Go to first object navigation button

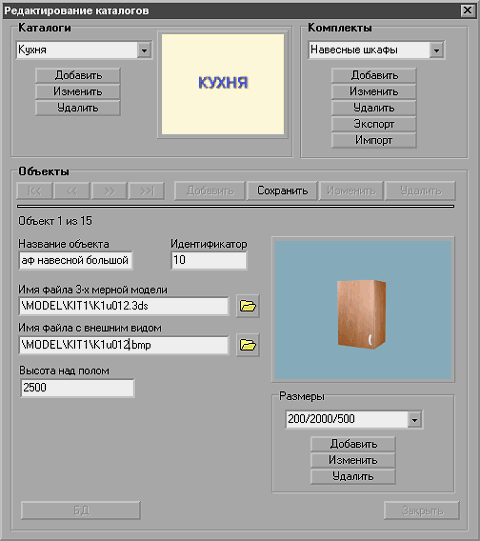coord(35,191)
